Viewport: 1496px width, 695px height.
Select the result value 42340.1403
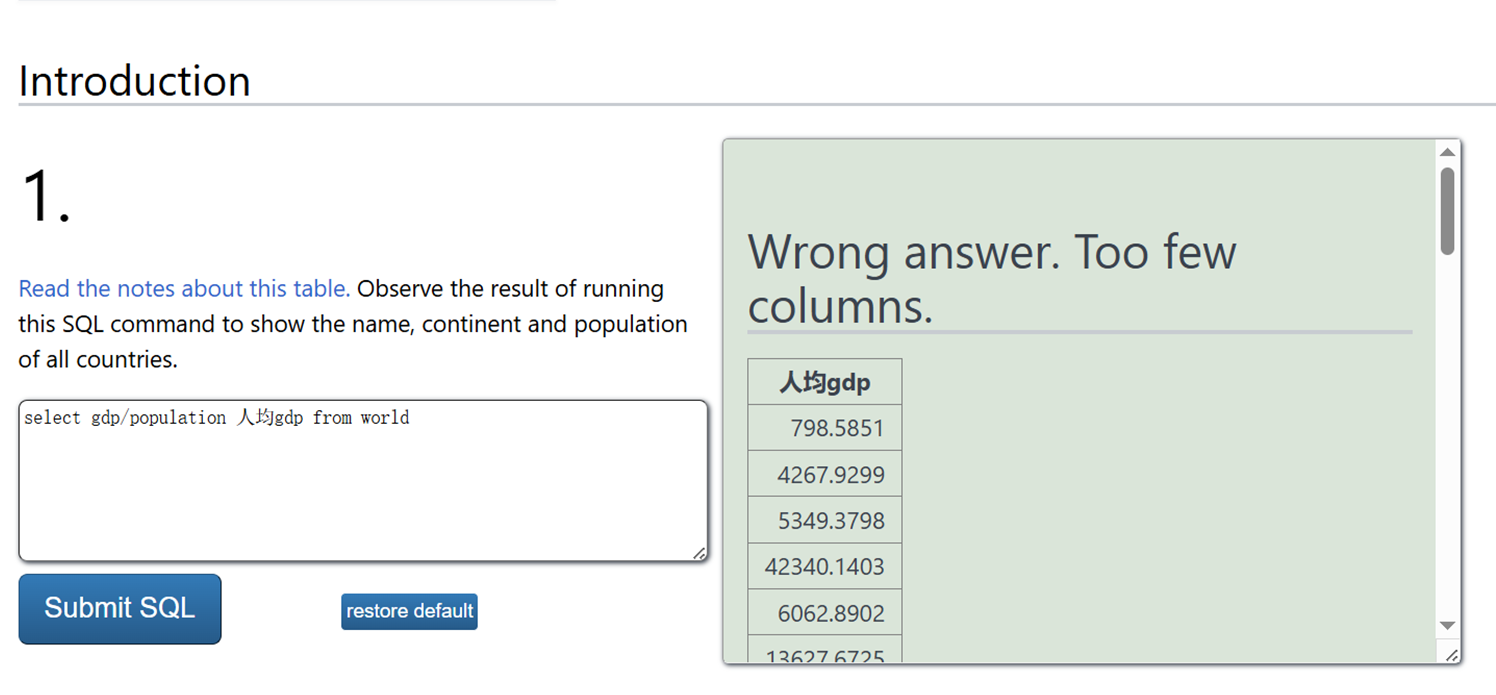coord(824,565)
